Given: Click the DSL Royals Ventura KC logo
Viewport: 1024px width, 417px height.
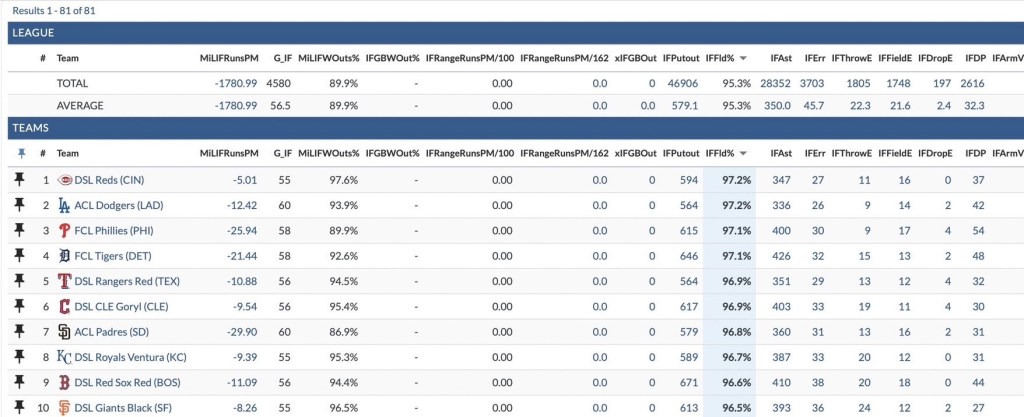Looking at the screenshot, I should [x=65, y=356].
